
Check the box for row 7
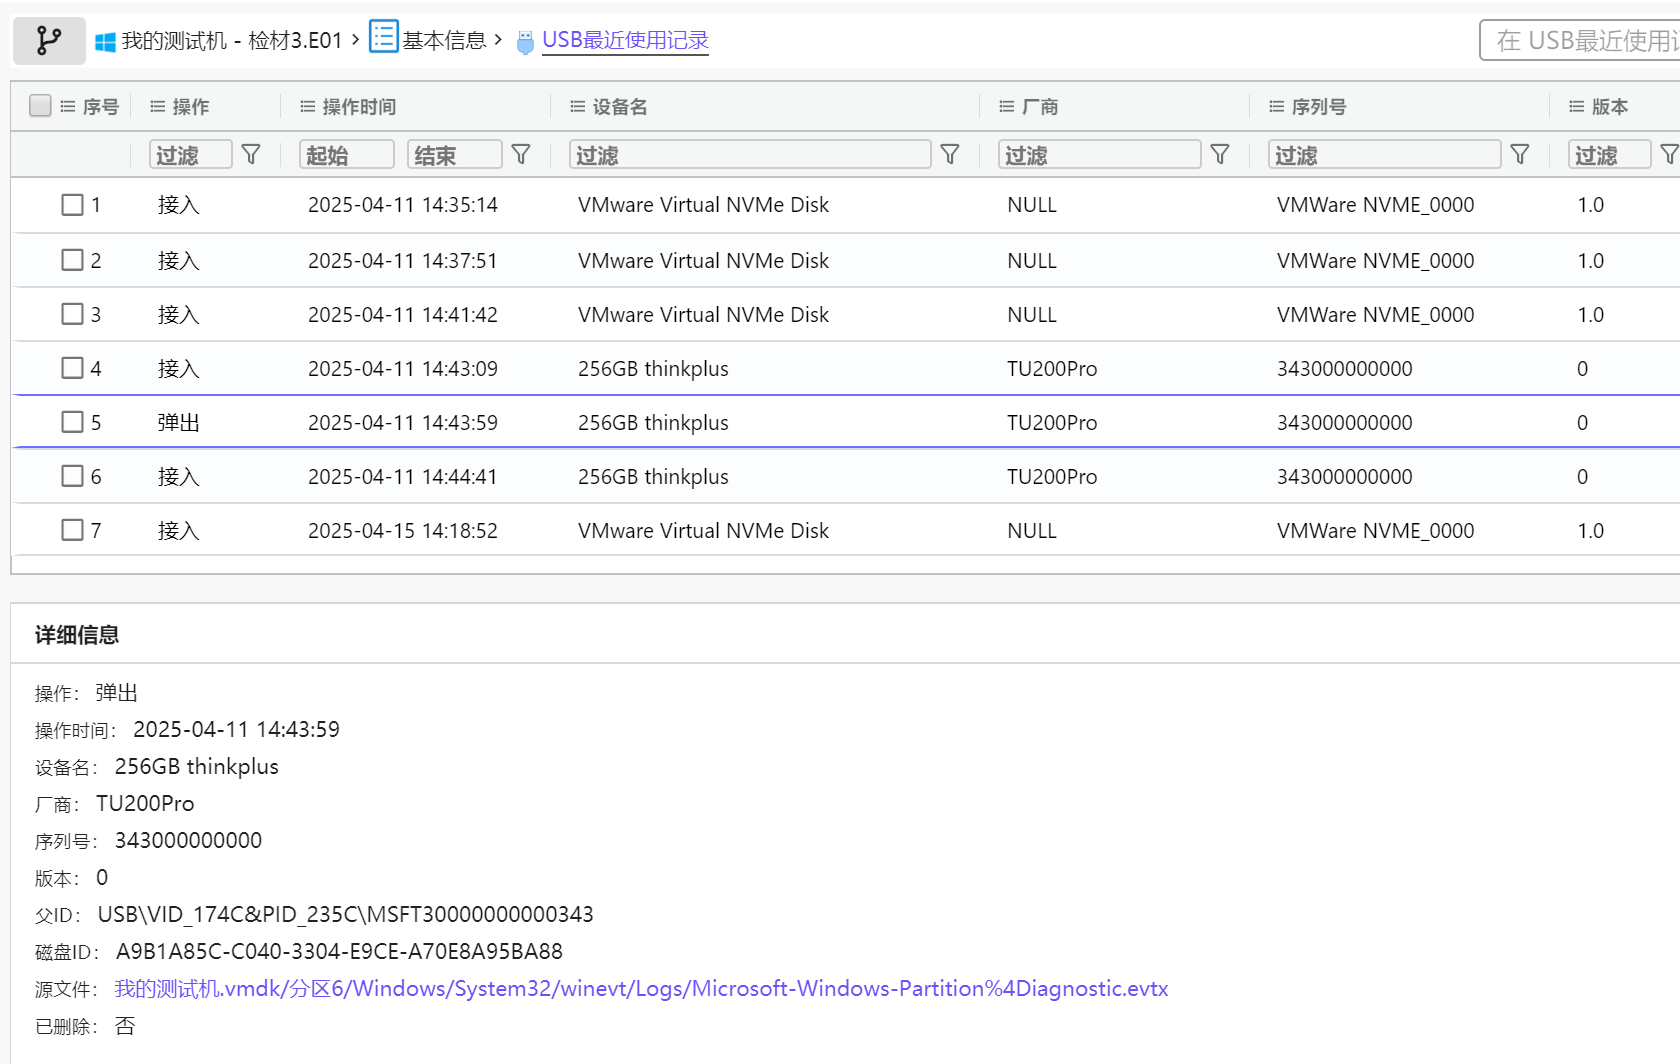pyautogui.click(x=72, y=530)
